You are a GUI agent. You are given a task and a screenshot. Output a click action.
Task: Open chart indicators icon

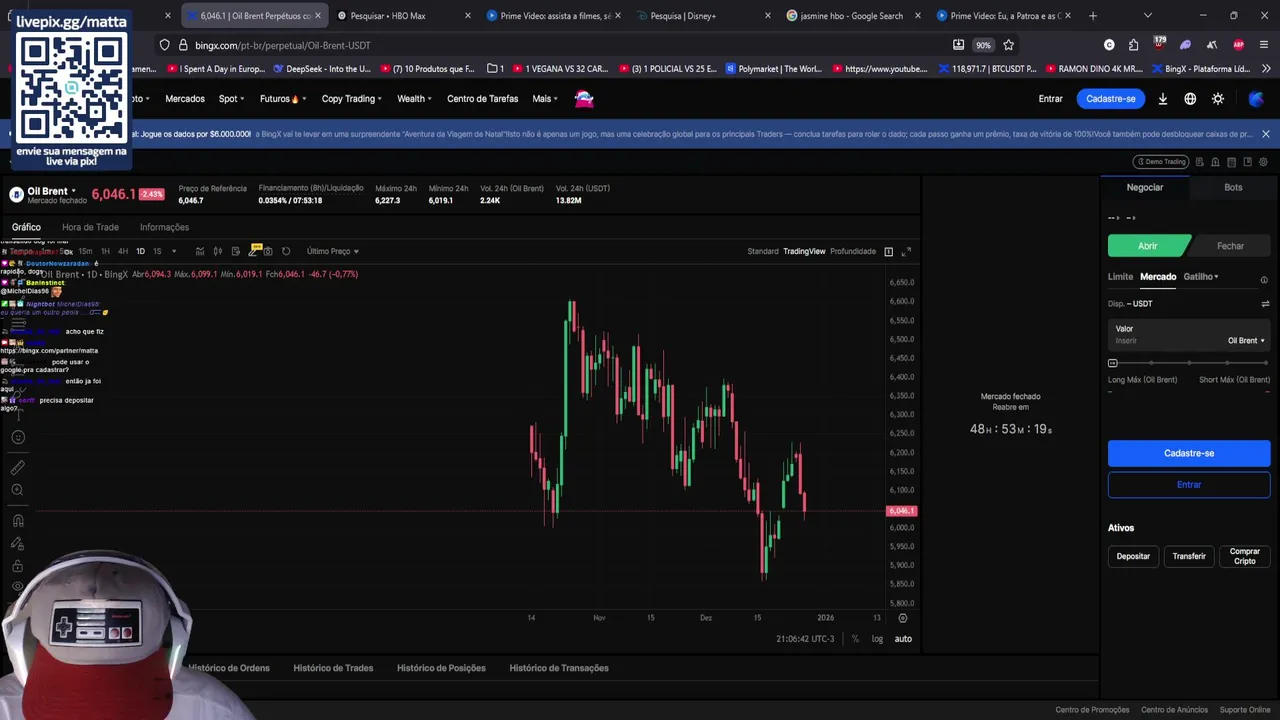click(x=200, y=251)
